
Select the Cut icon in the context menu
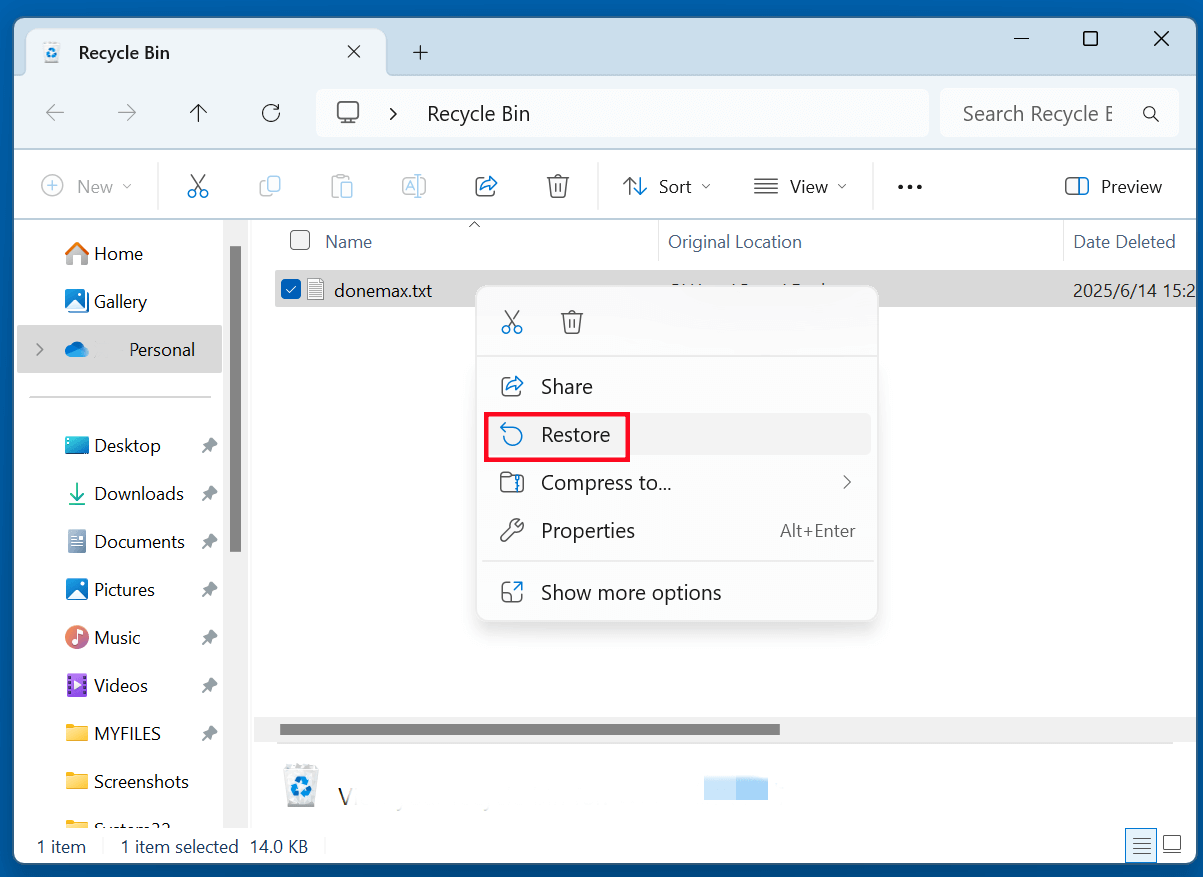point(512,321)
